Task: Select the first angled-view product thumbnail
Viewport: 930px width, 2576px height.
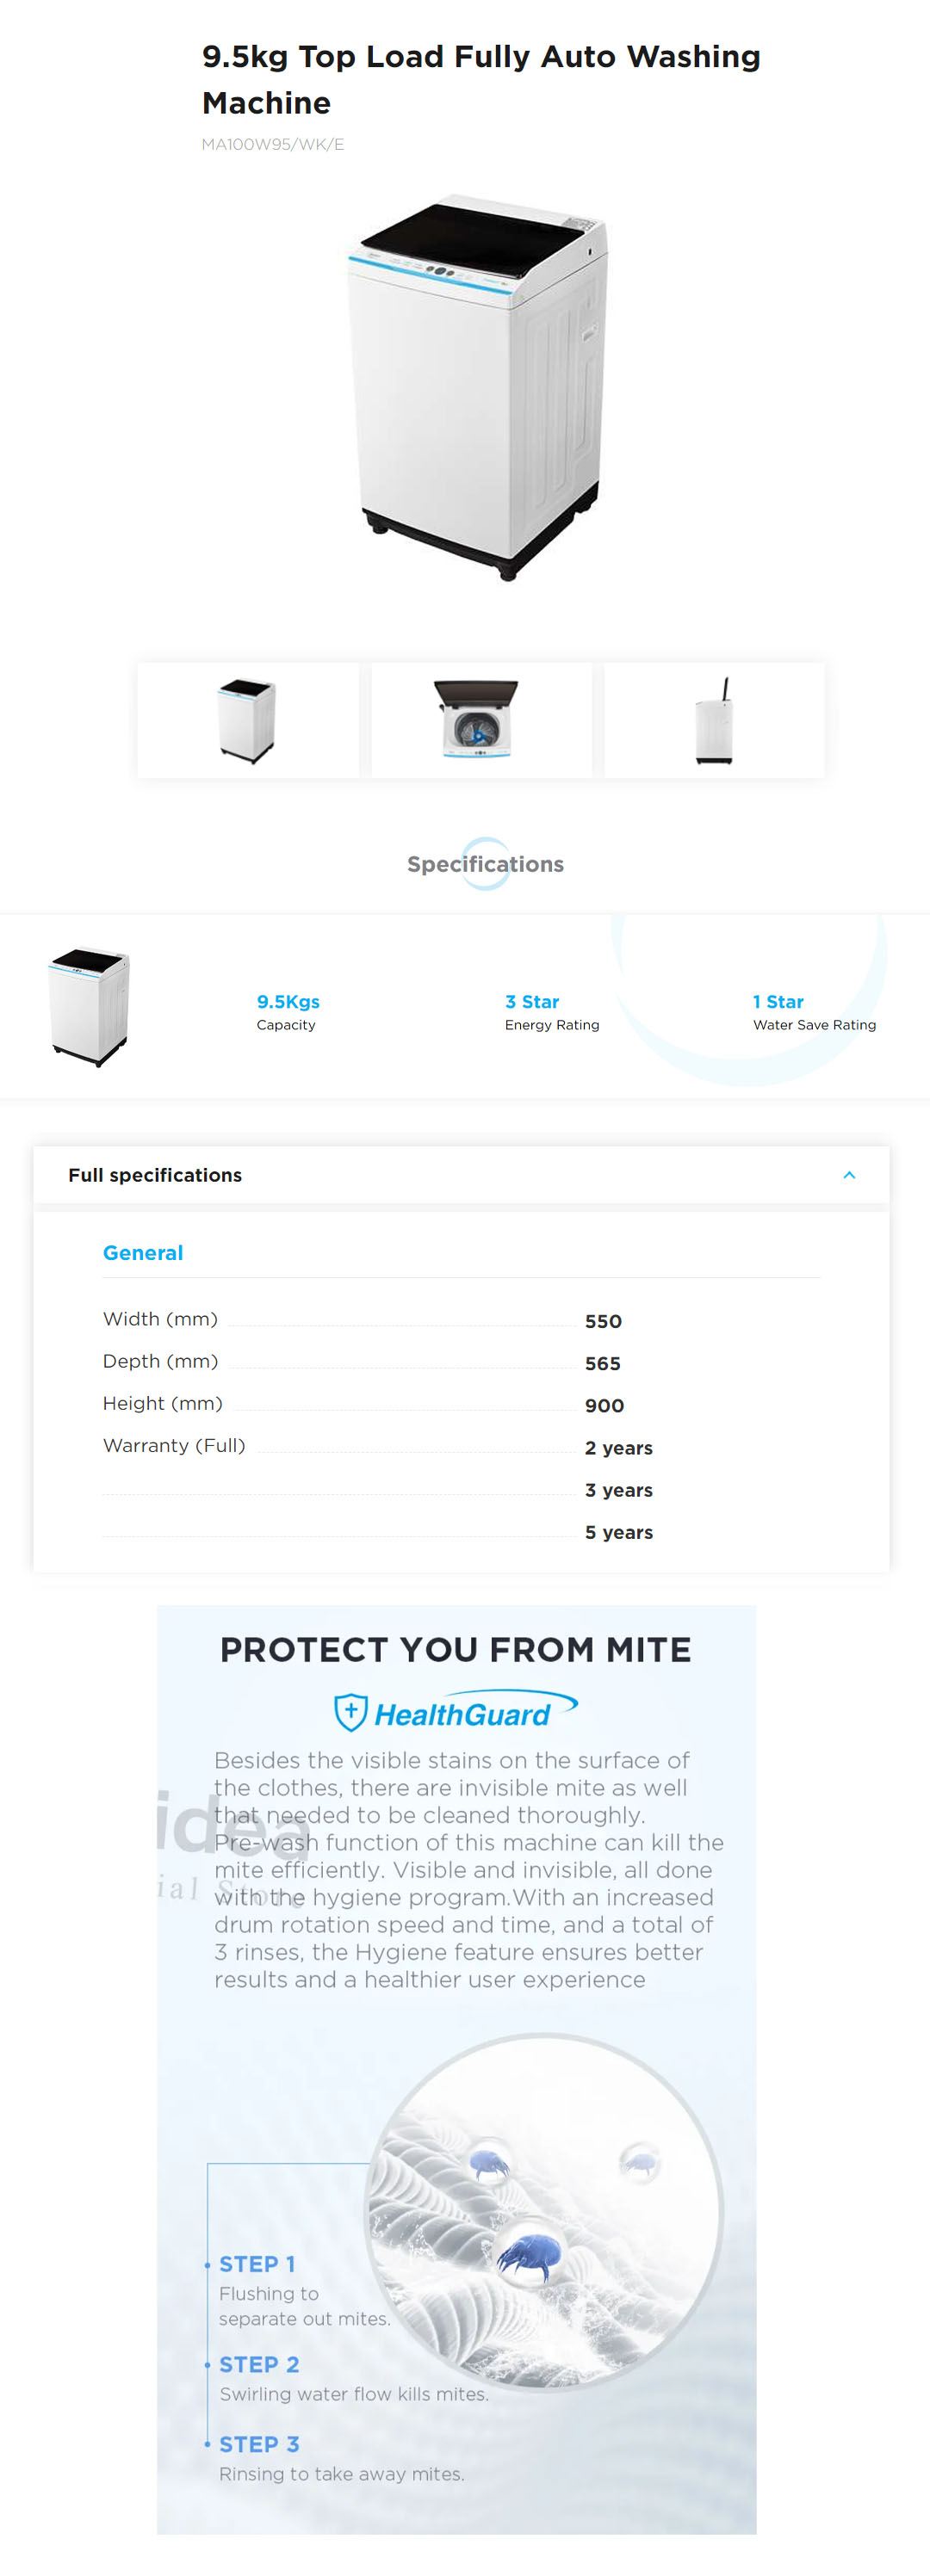Action: click(247, 720)
